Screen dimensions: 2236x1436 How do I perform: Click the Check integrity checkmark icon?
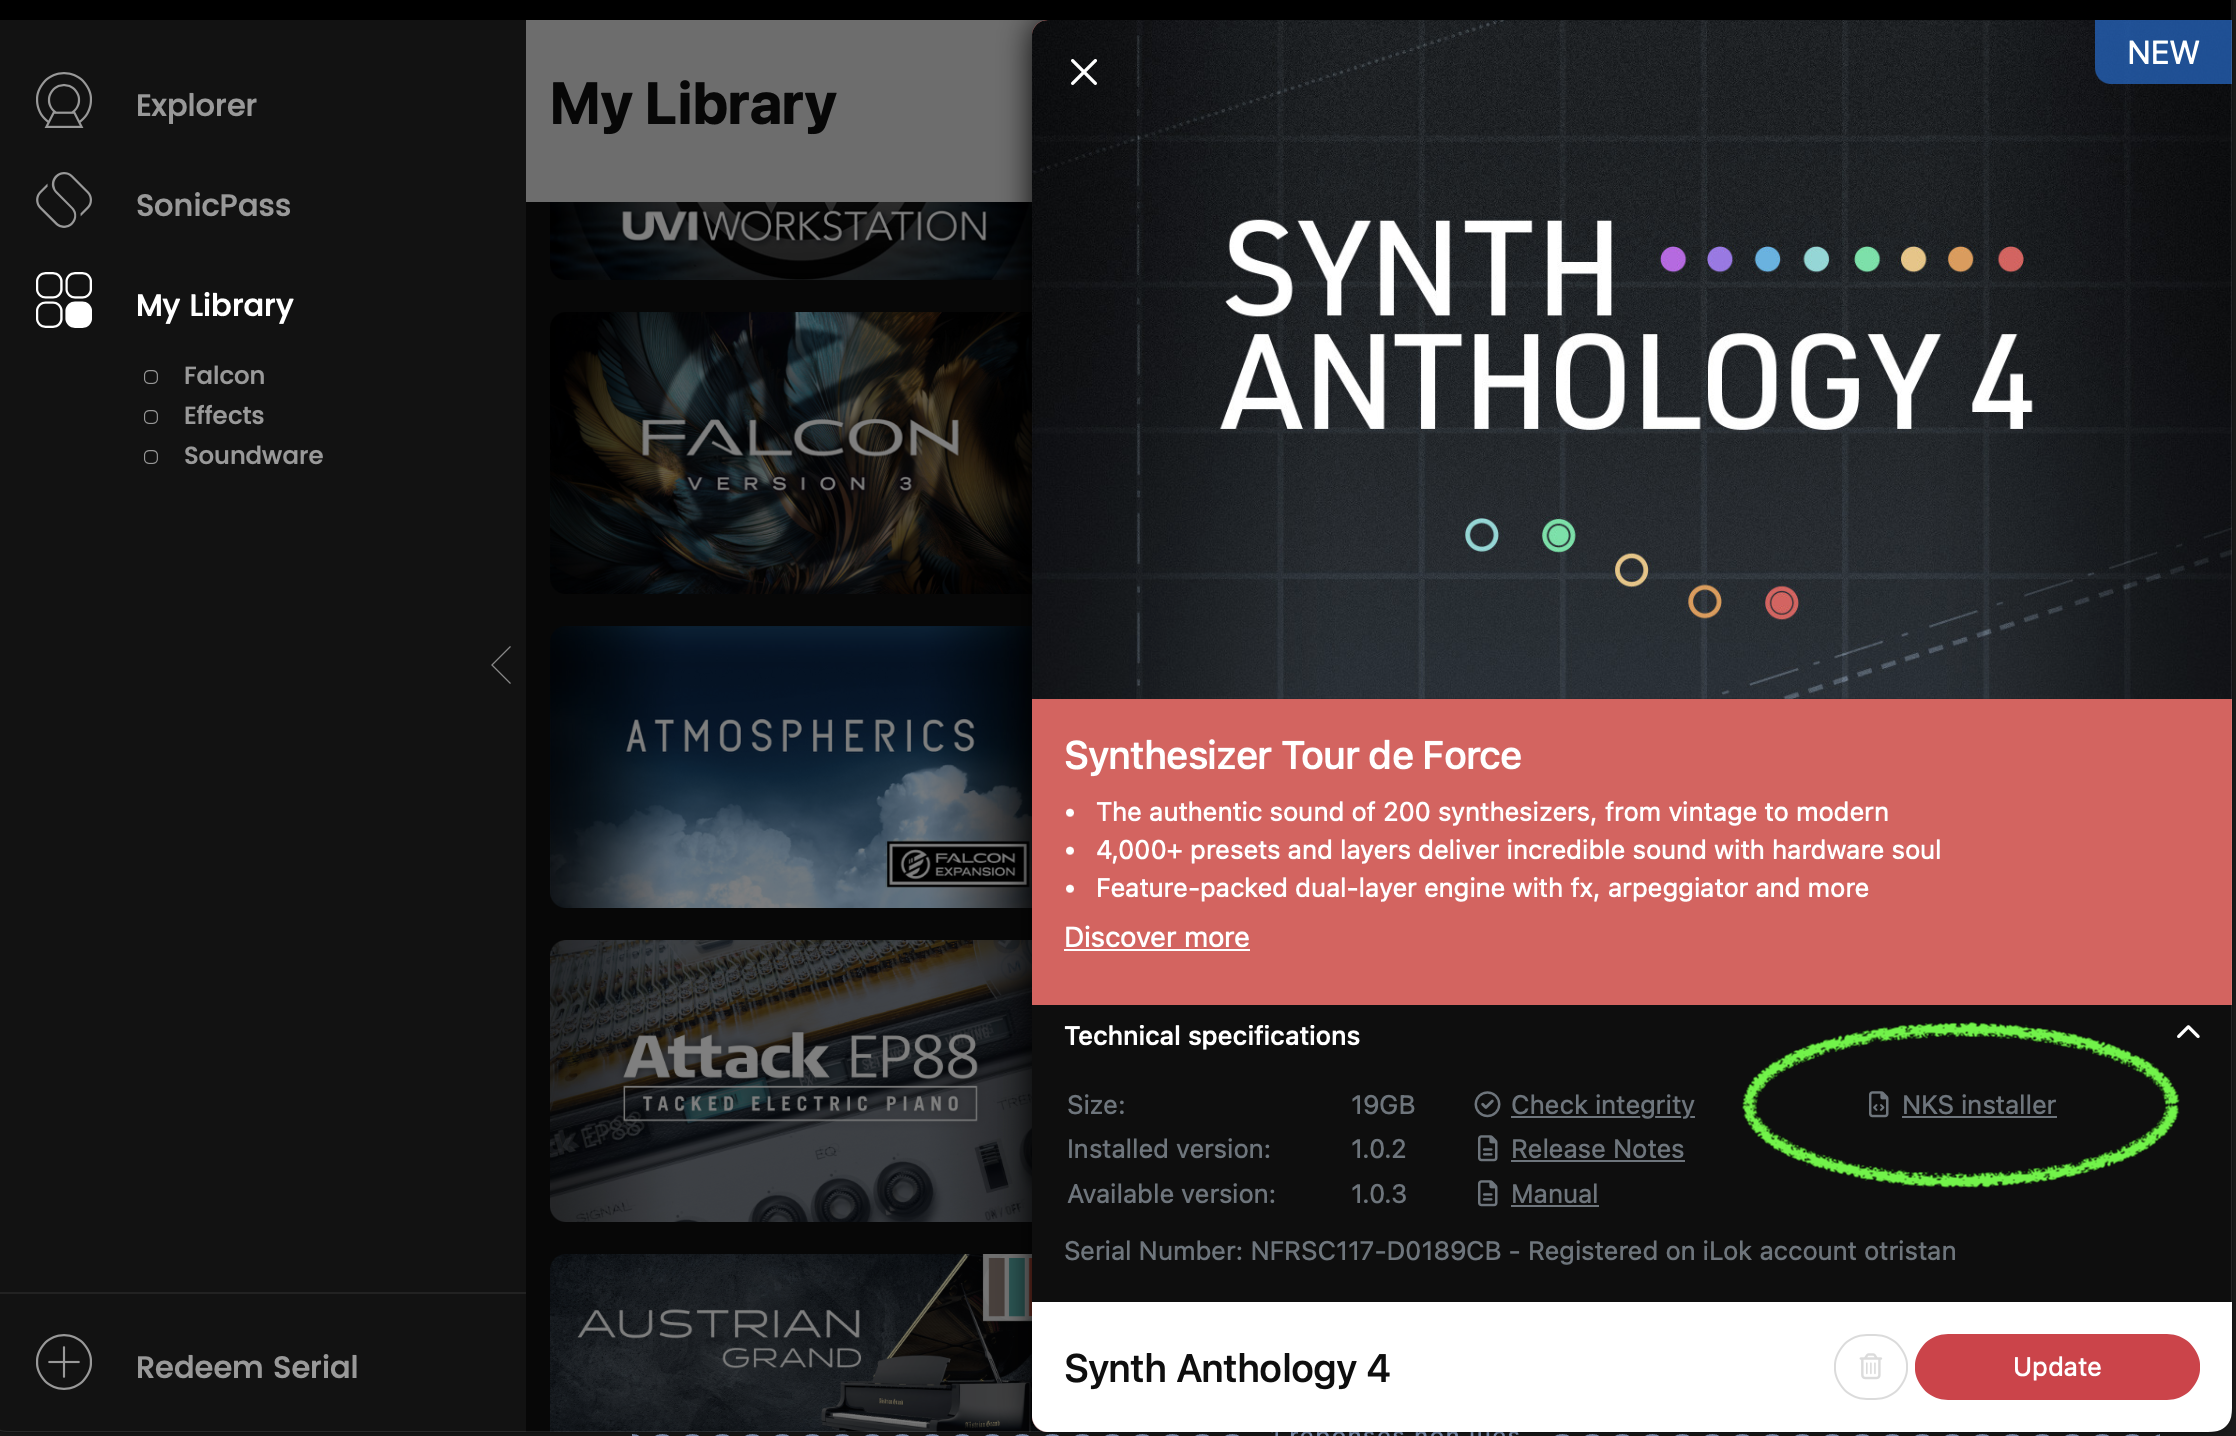1487,1105
